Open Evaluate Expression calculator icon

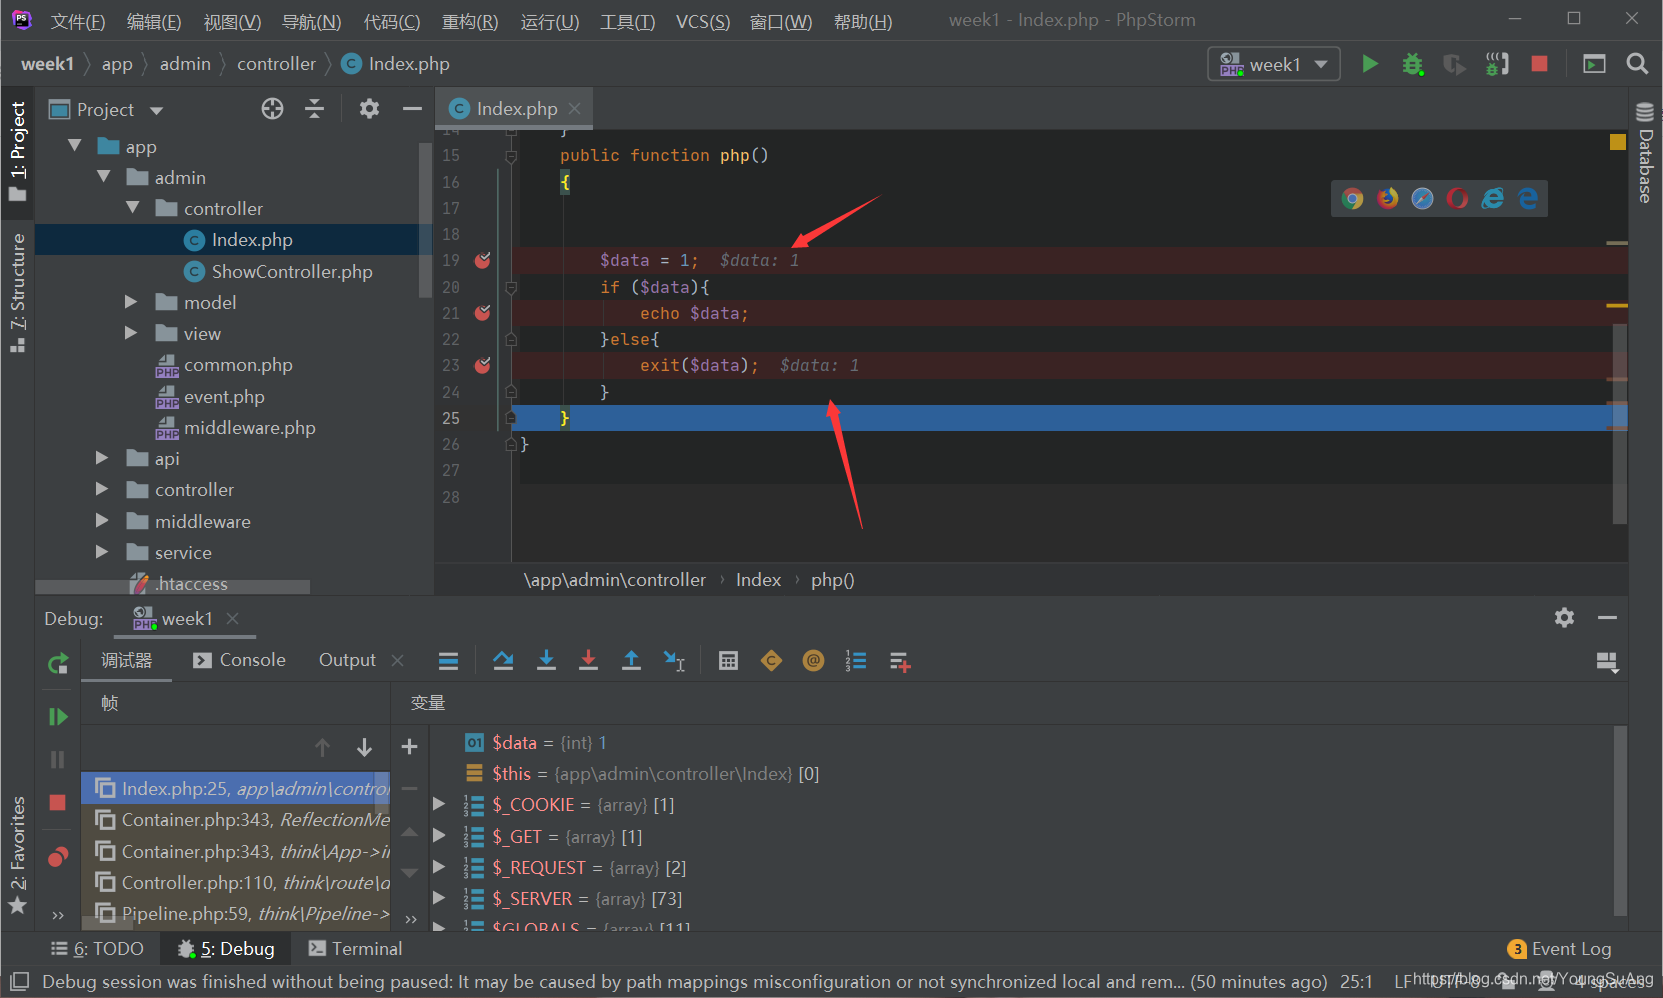(728, 660)
